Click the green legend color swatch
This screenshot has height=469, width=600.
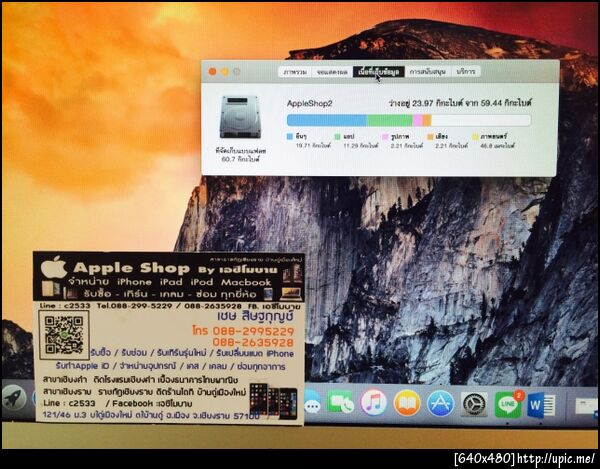pos(338,136)
